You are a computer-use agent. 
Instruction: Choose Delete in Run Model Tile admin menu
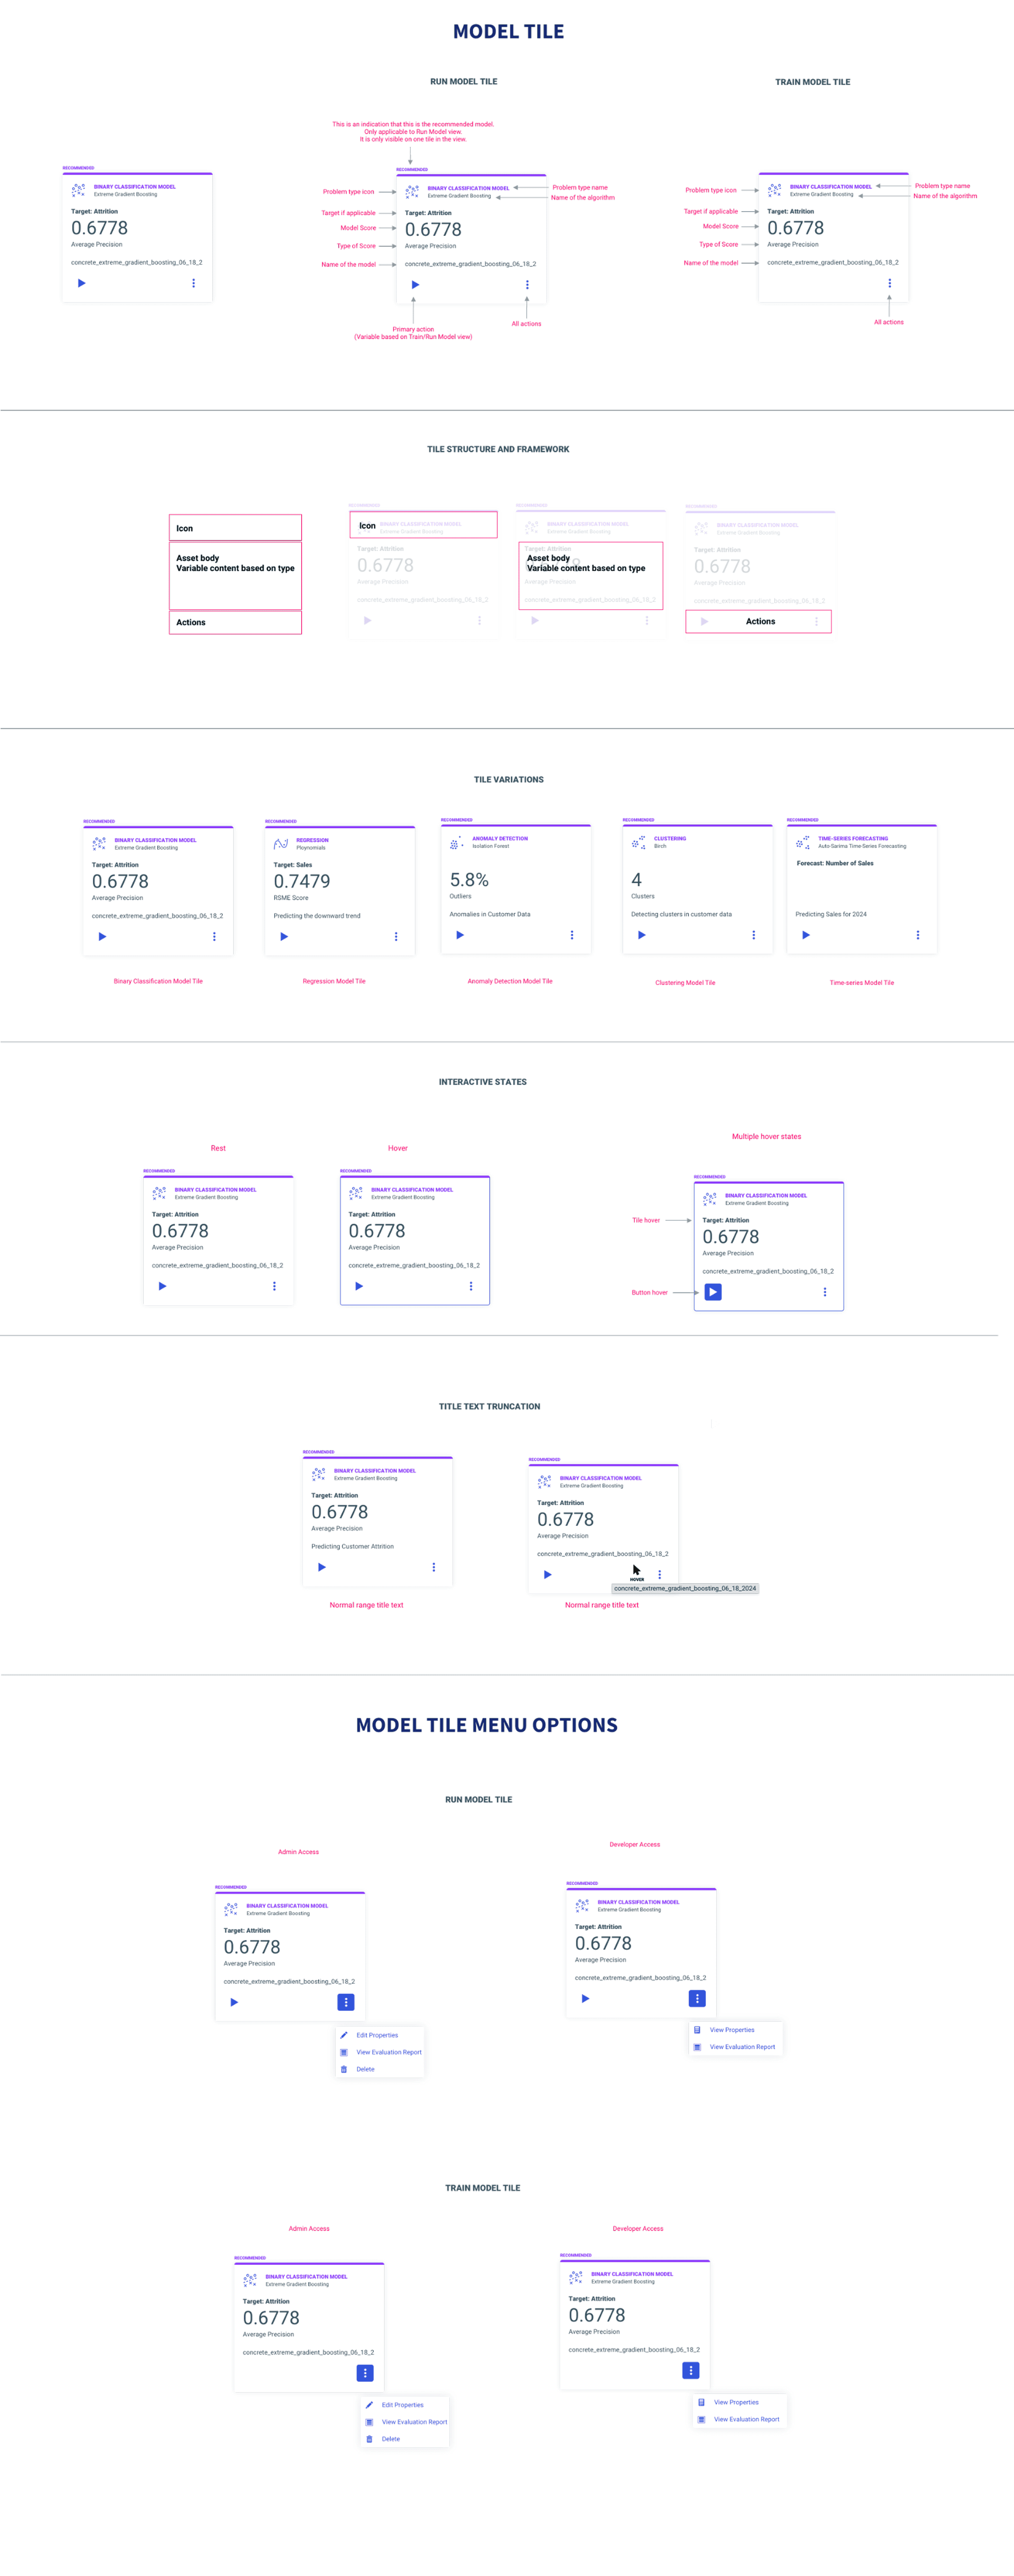pos(365,2069)
